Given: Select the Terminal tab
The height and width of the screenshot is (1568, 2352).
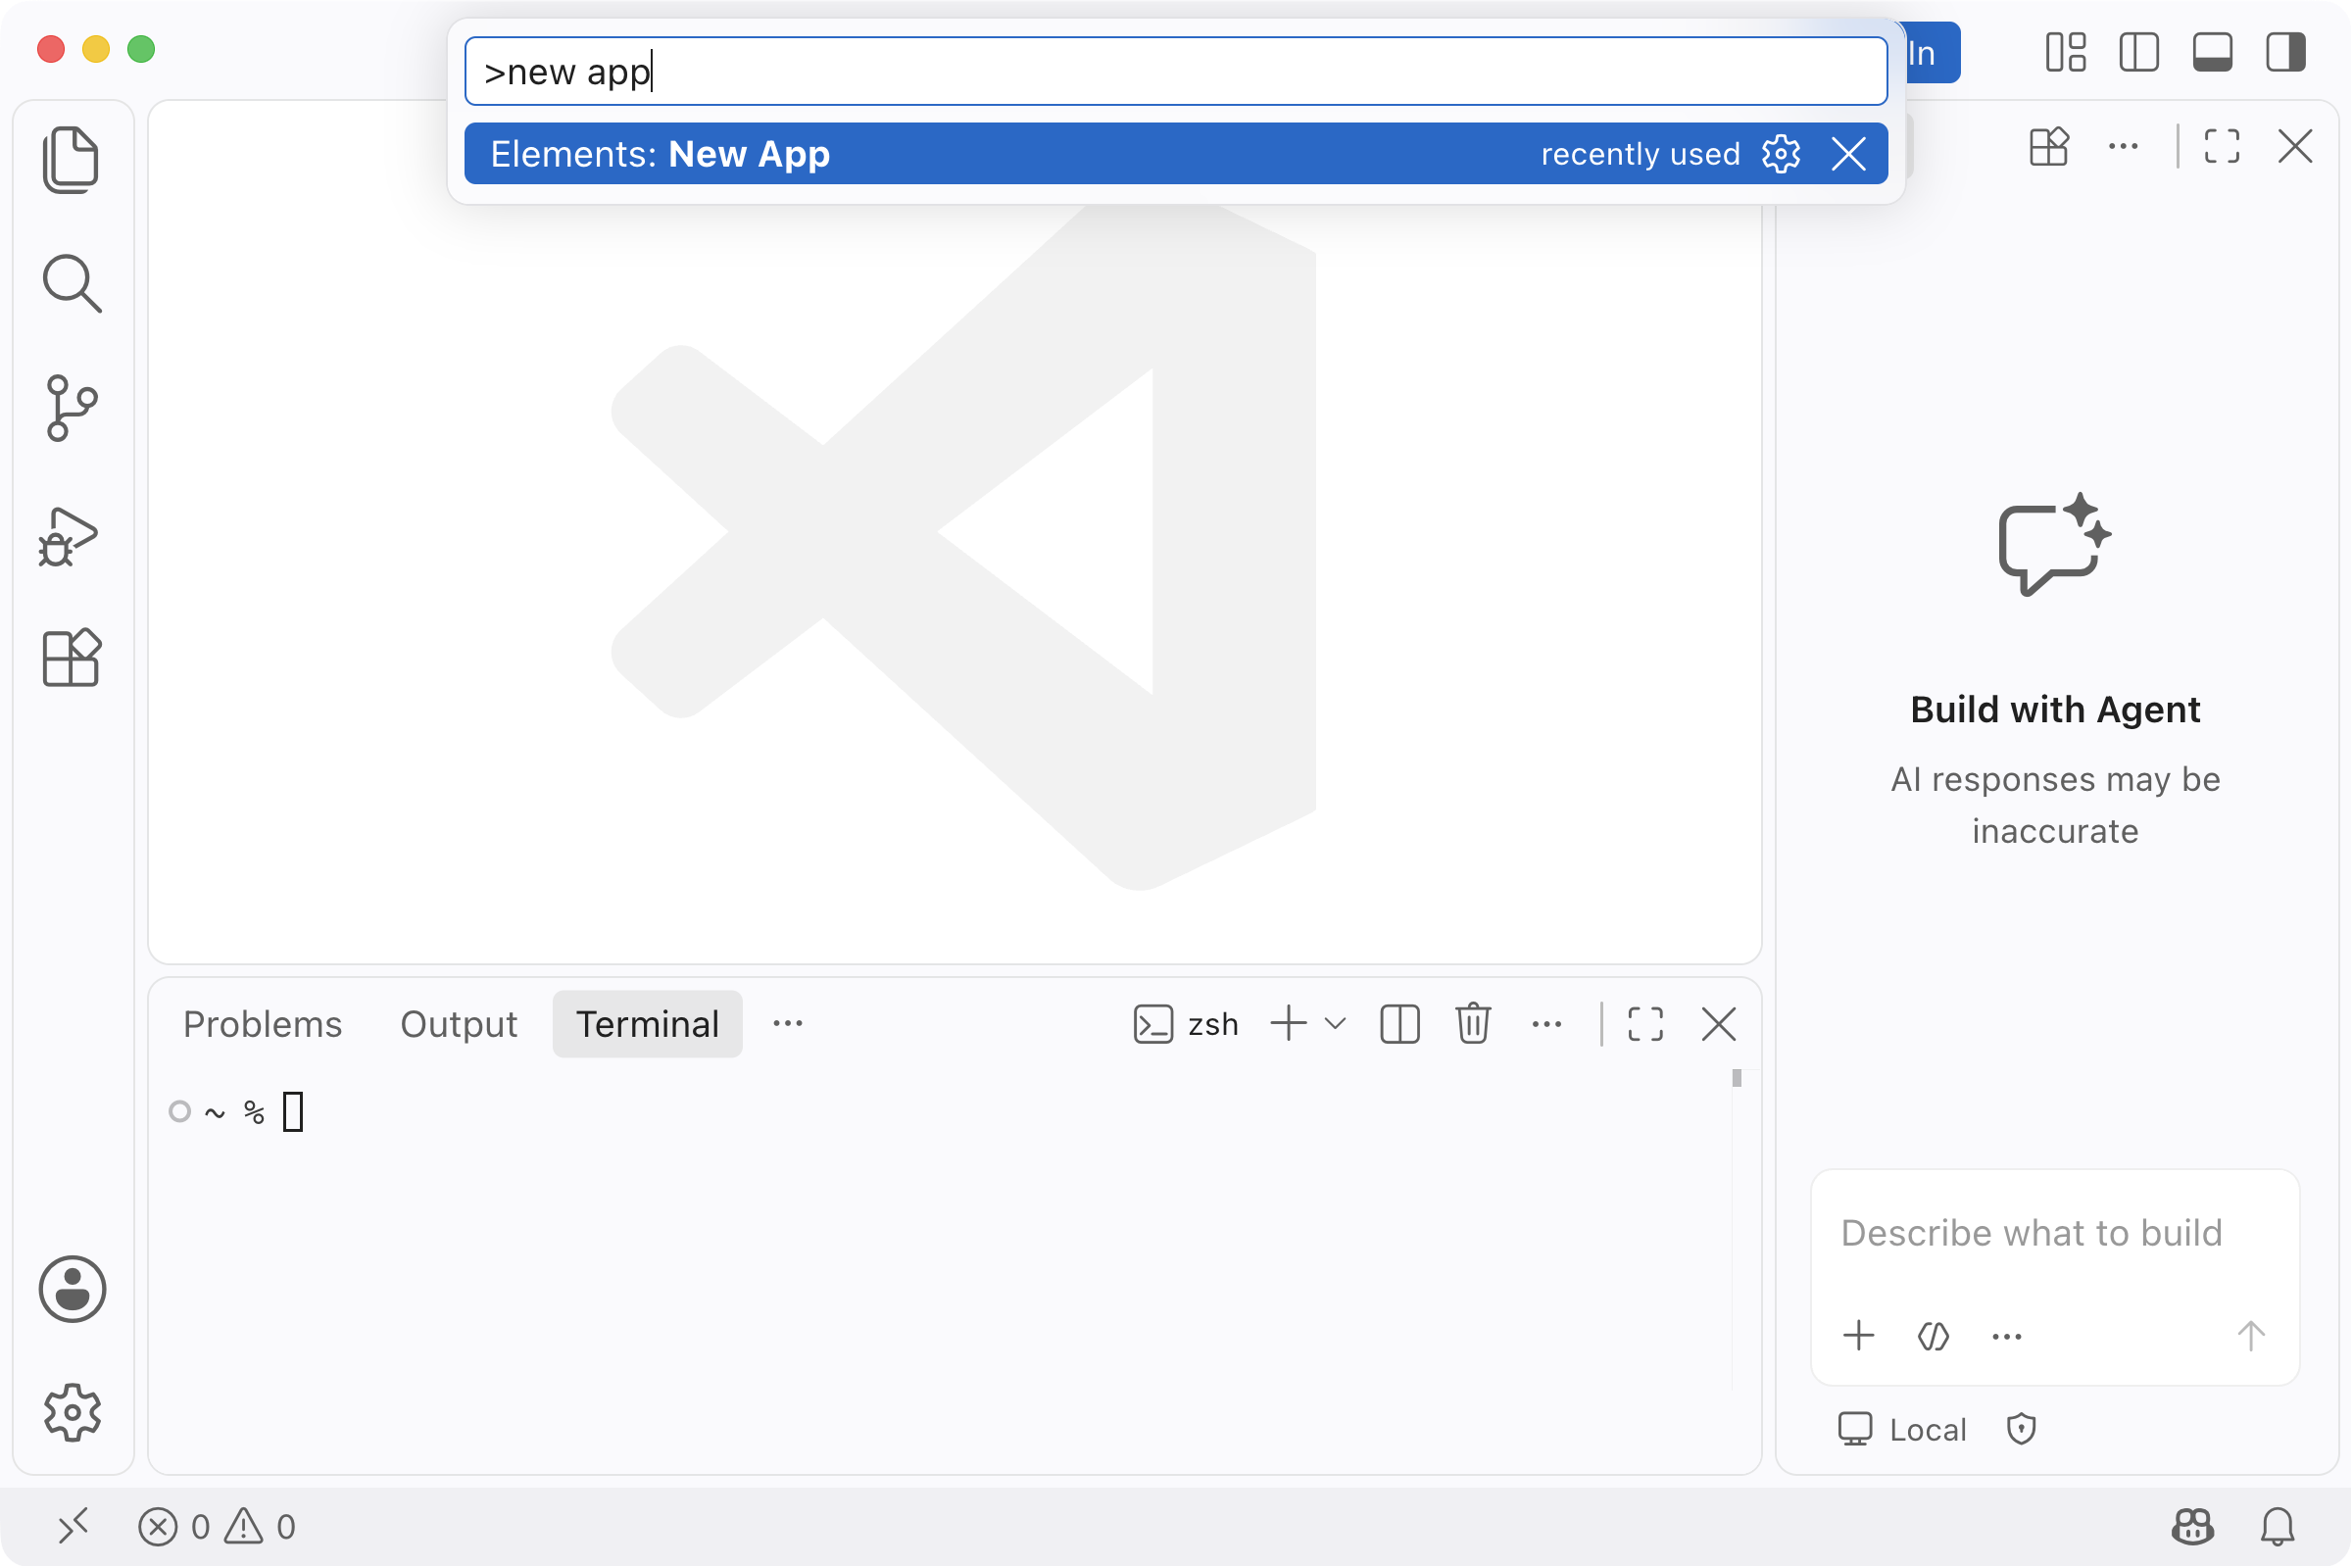Looking at the screenshot, I should [647, 1024].
